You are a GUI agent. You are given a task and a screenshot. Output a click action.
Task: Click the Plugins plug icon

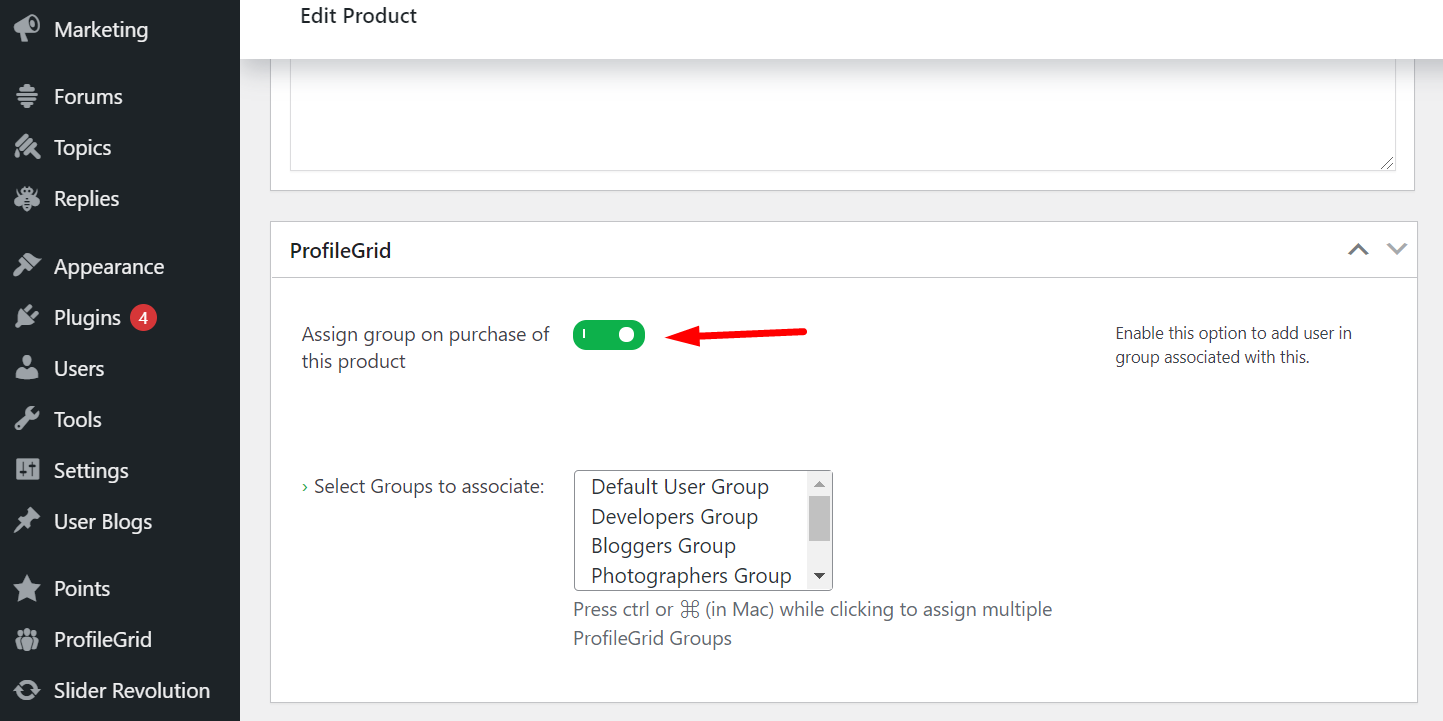pos(28,317)
